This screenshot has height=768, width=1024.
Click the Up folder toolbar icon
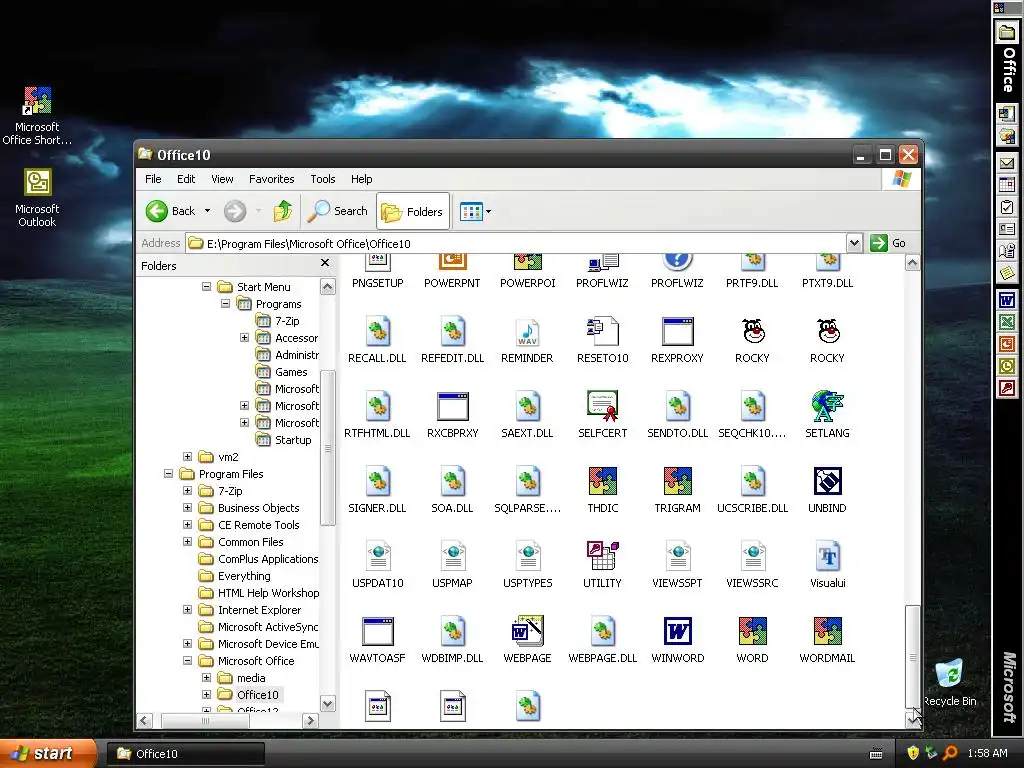283,211
